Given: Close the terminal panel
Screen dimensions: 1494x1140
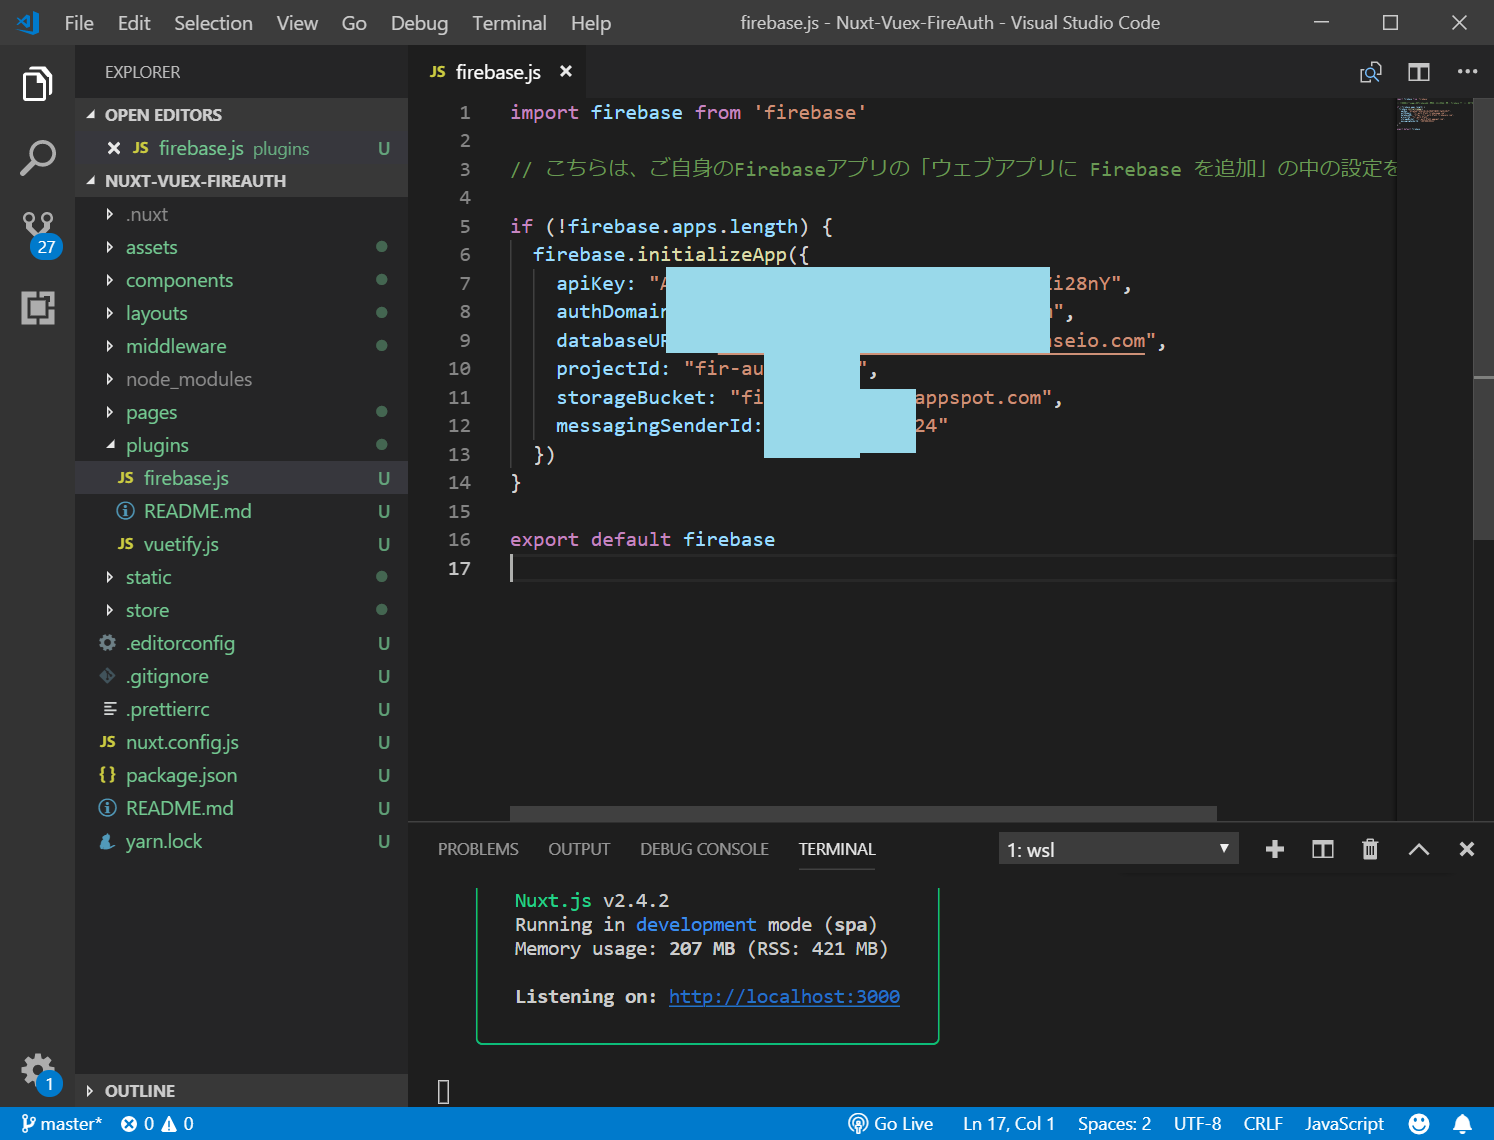Looking at the screenshot, I should pyautogui.click(x=1466, y=849).
